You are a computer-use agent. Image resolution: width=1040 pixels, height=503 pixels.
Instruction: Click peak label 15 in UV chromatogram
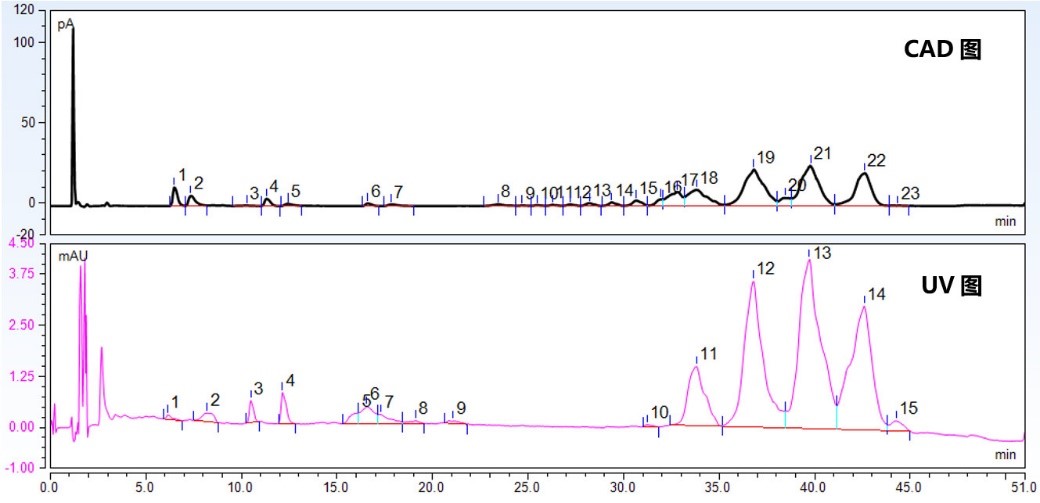908,409
